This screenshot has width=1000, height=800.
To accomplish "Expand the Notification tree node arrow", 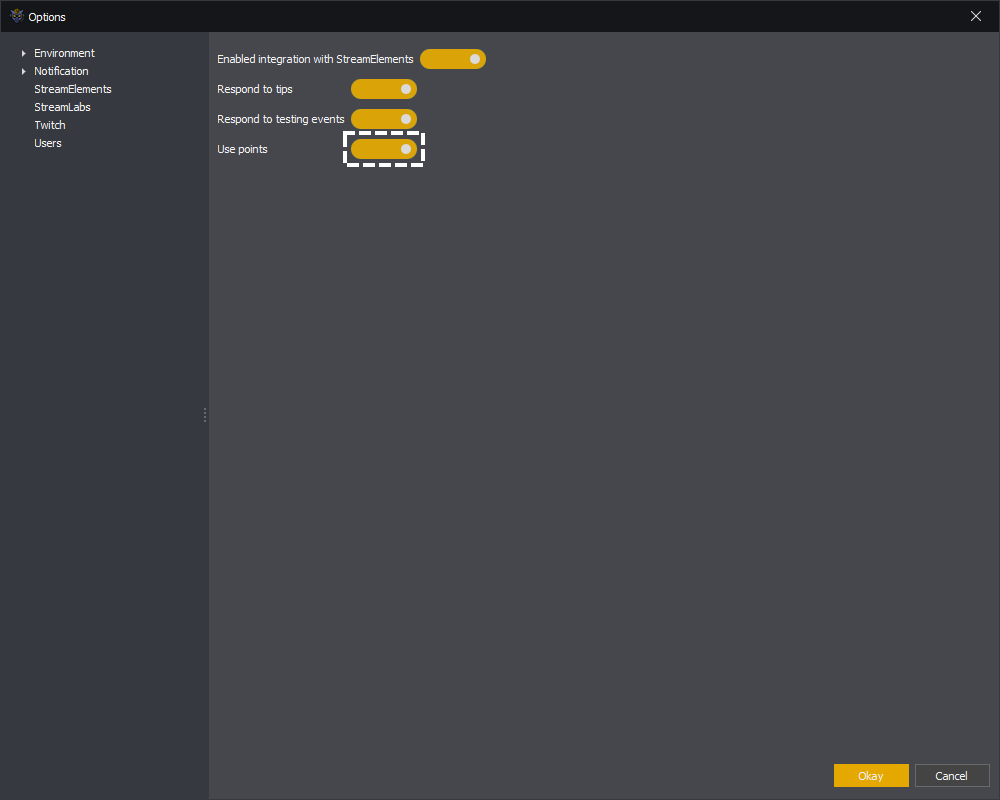I will (x=24, y=71).
